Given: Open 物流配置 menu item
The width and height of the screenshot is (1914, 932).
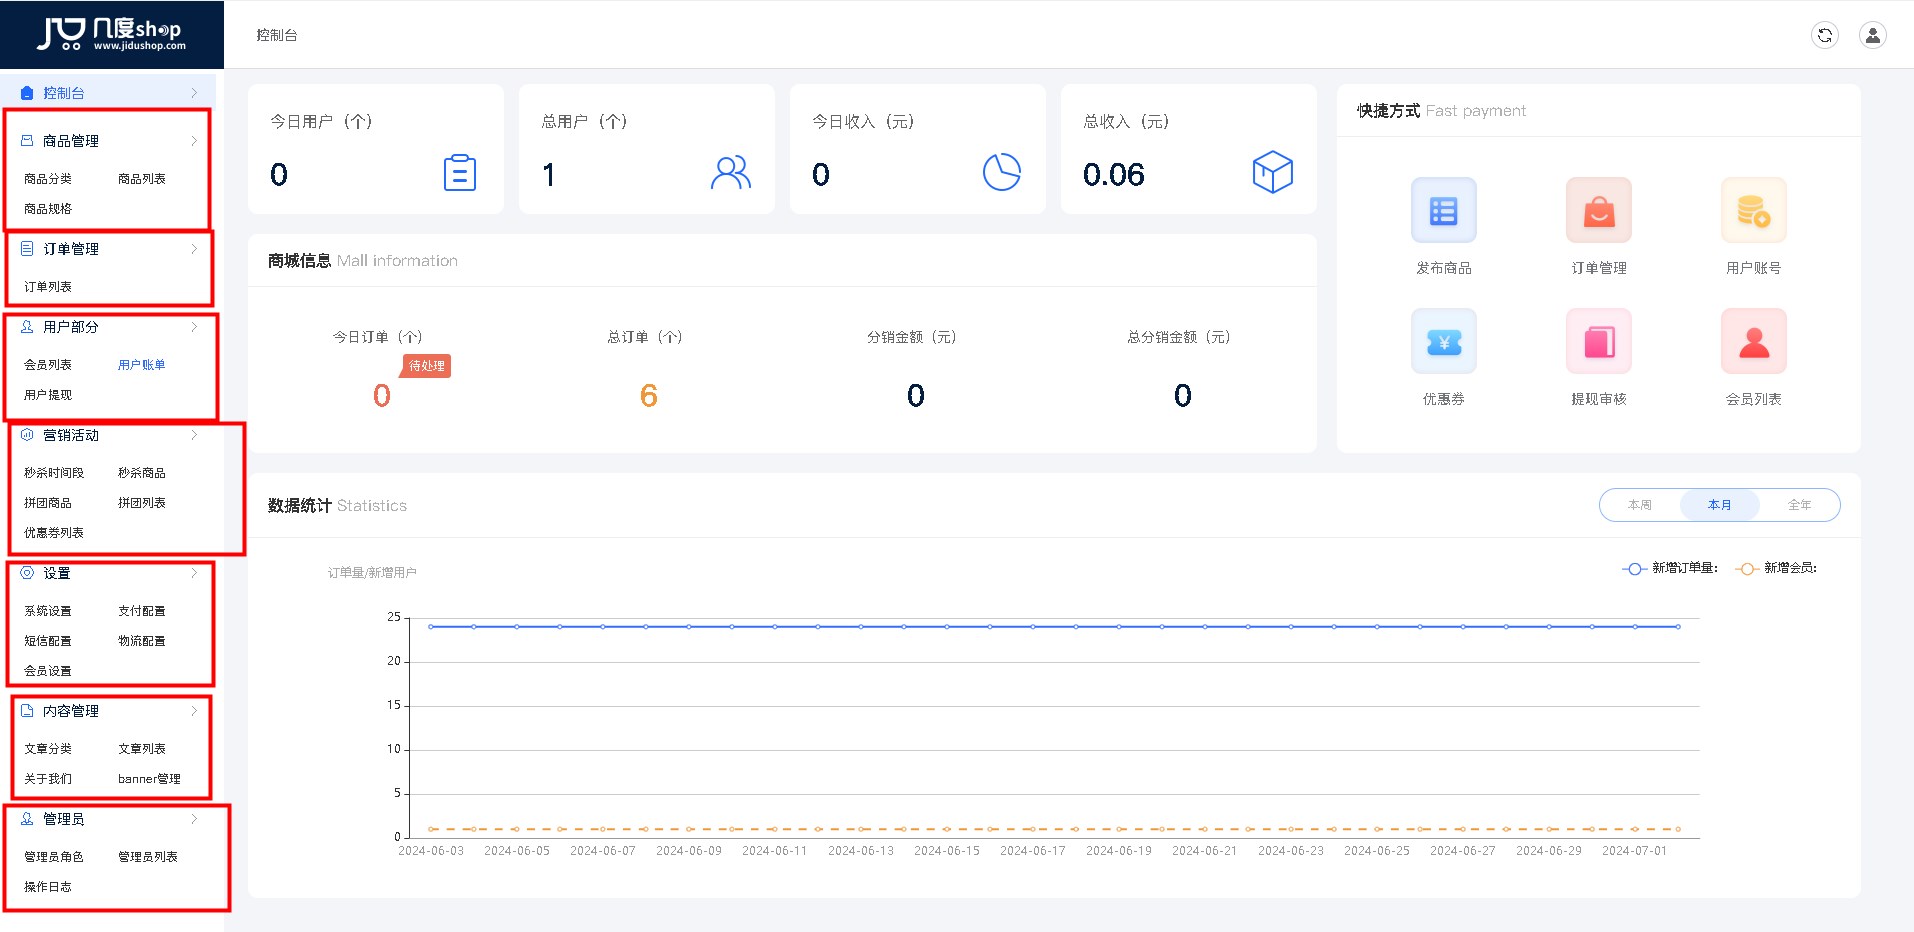Looking at the screenshot, I should (142, 641).
